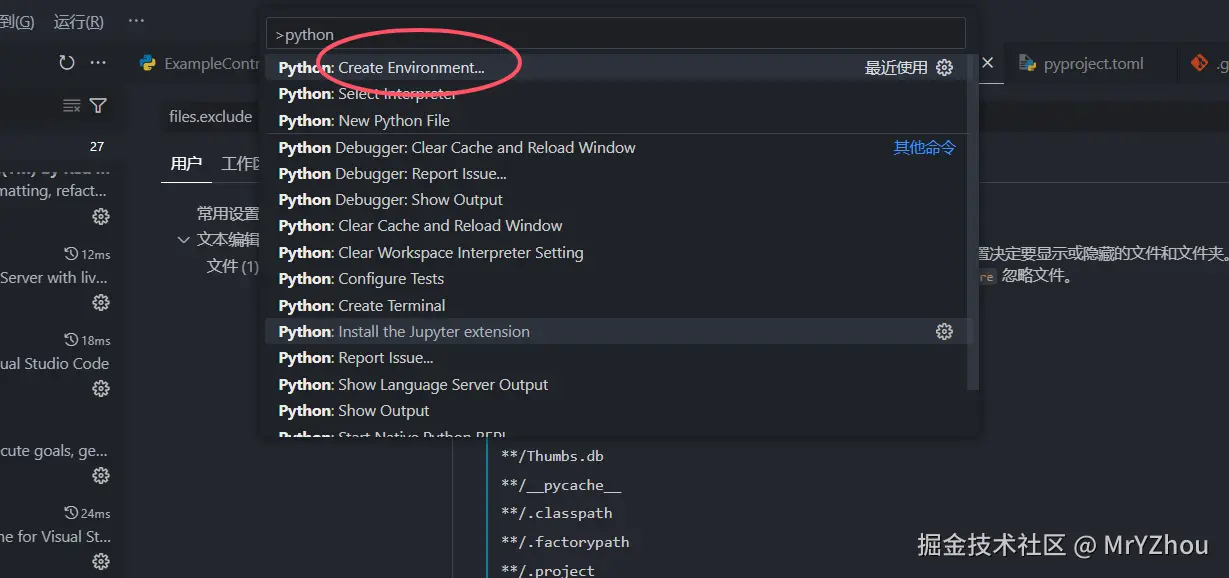1229x578 pixels.
Task: Click the **/.project exclude pattern
Action: [x=548, y=570]
